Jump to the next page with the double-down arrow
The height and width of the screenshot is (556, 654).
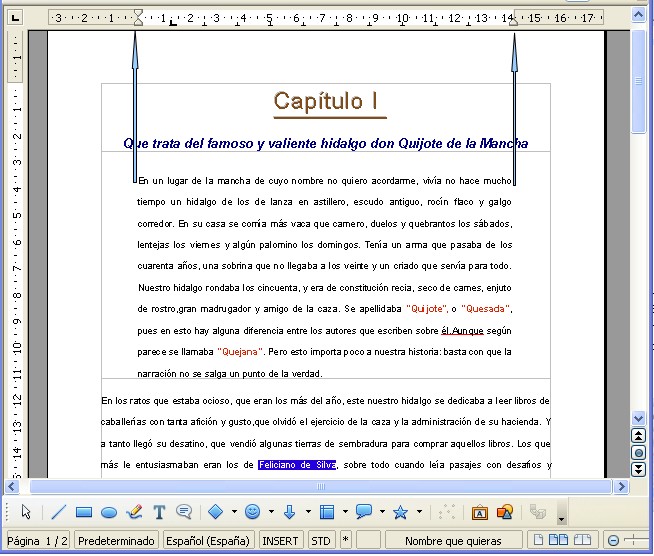pos(638,470)
